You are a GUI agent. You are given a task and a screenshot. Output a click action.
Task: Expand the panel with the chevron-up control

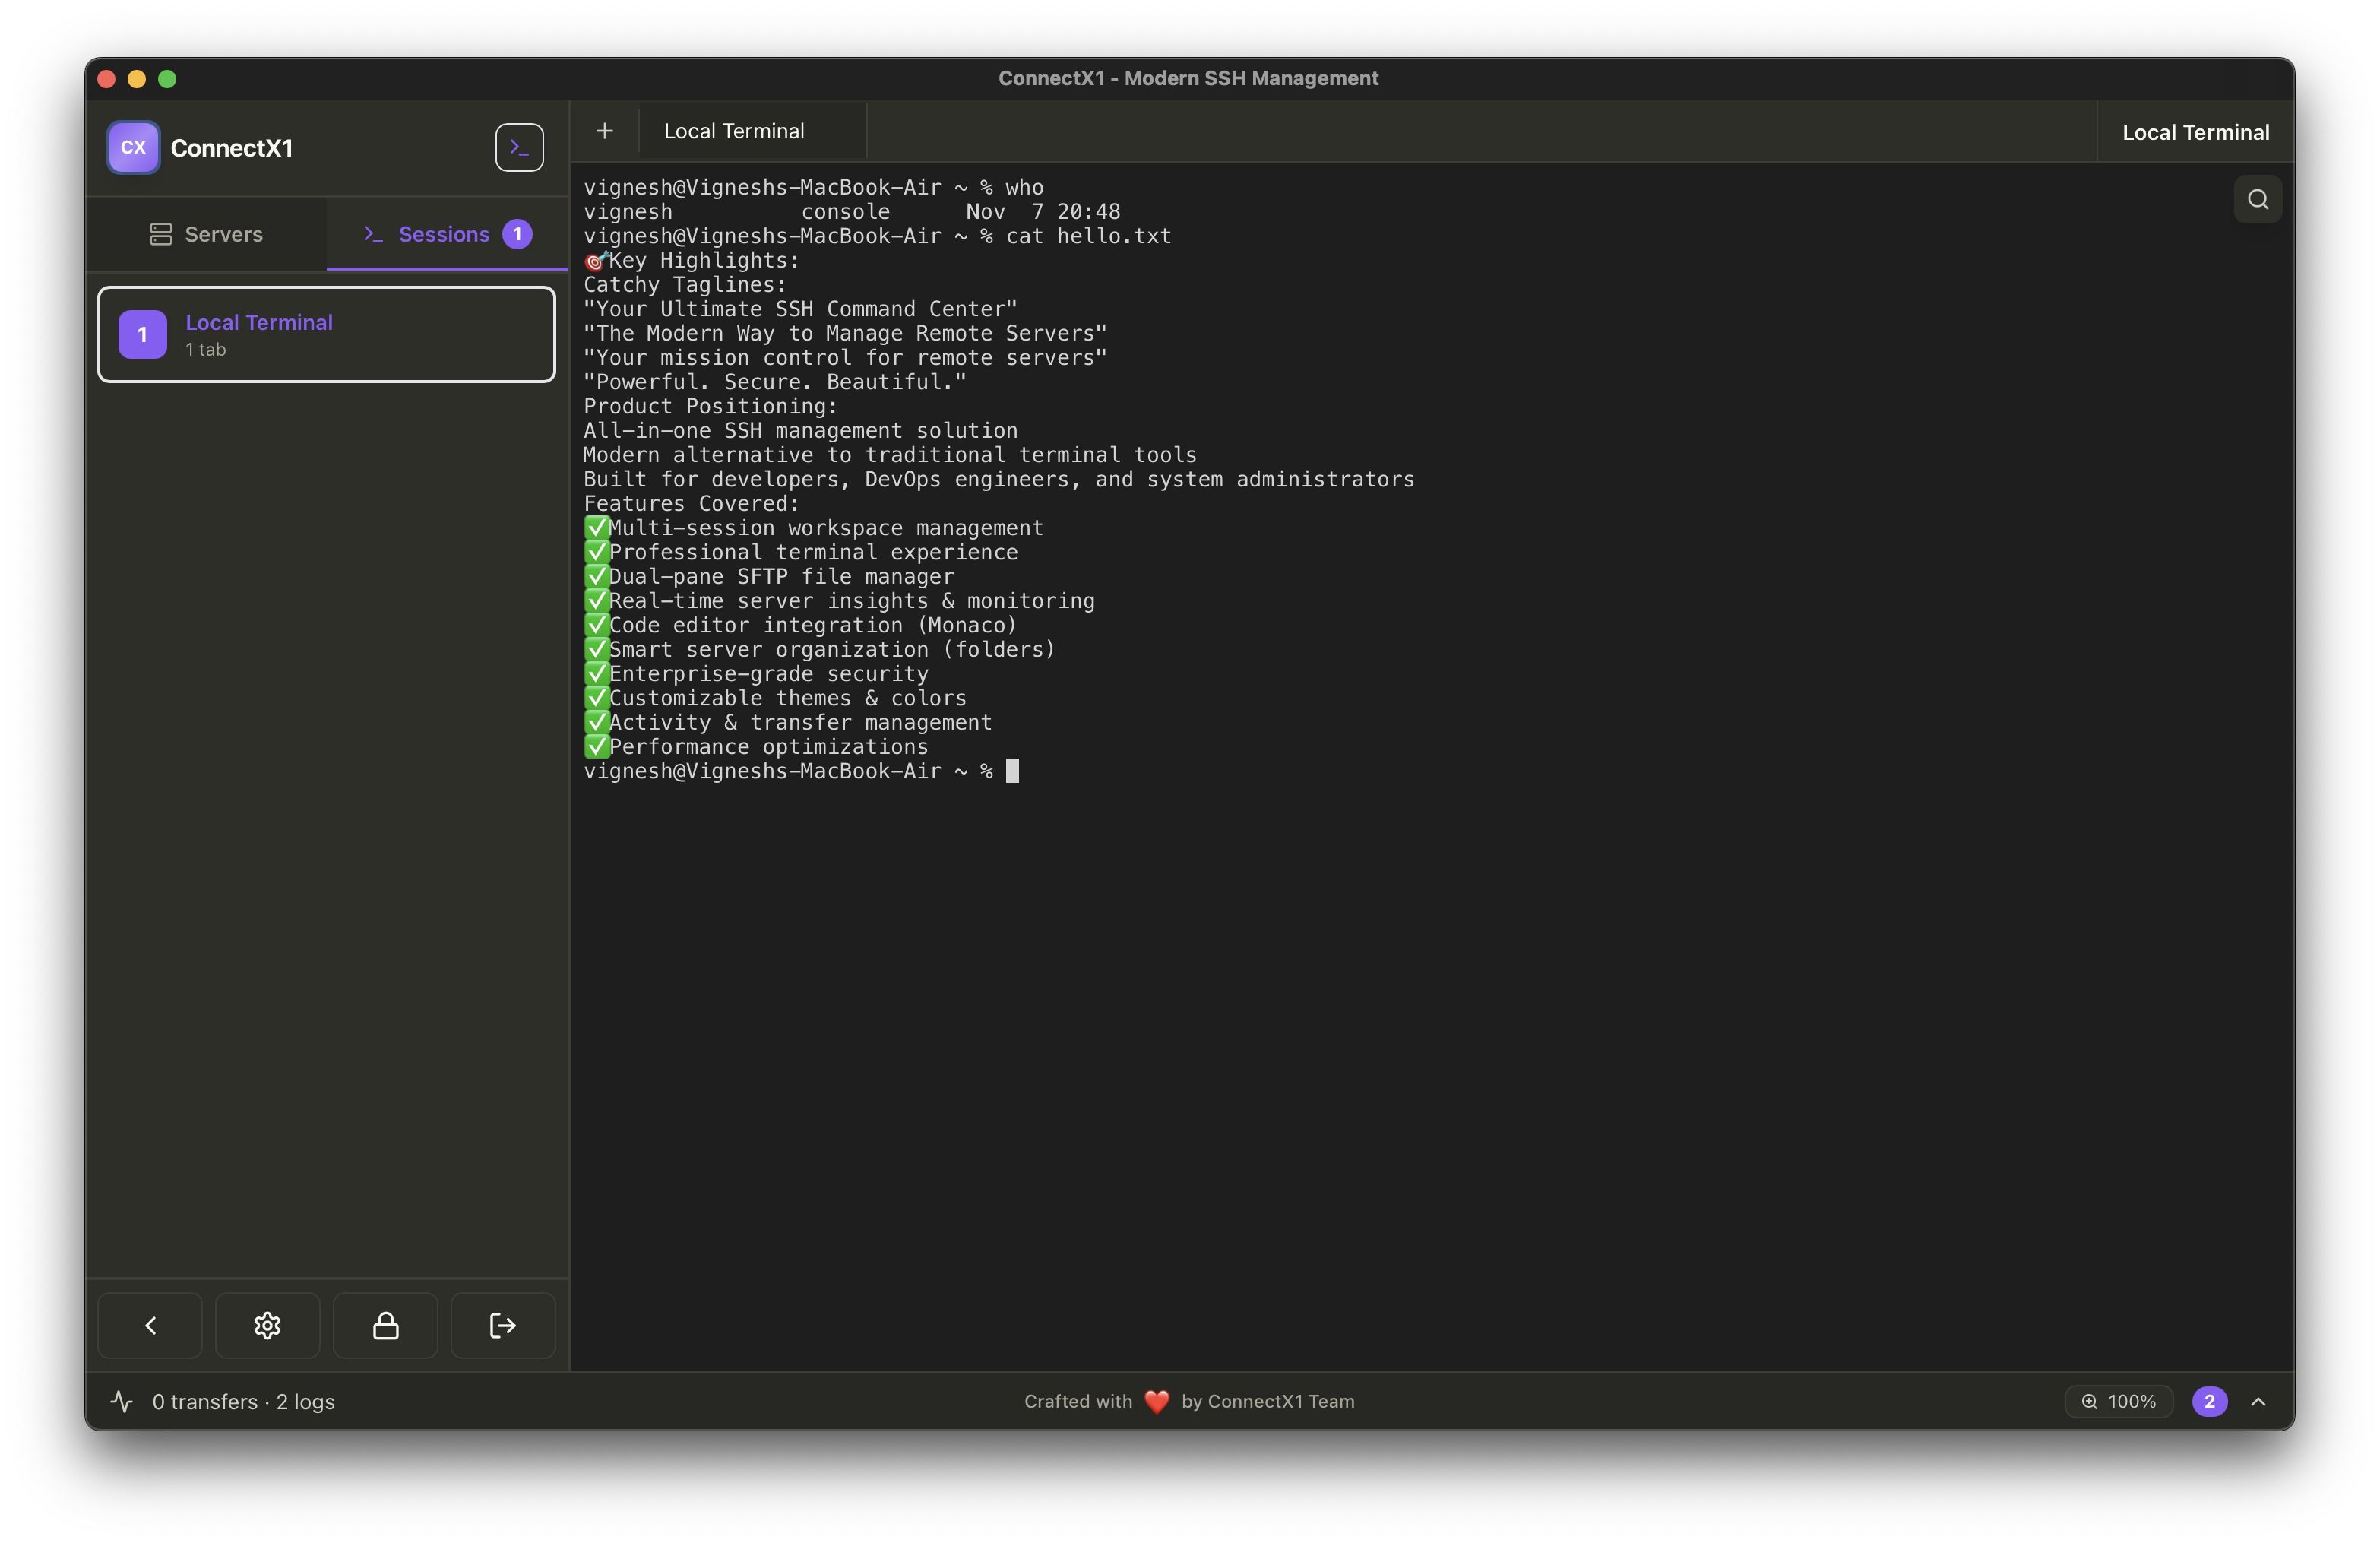[2260, 1401]
